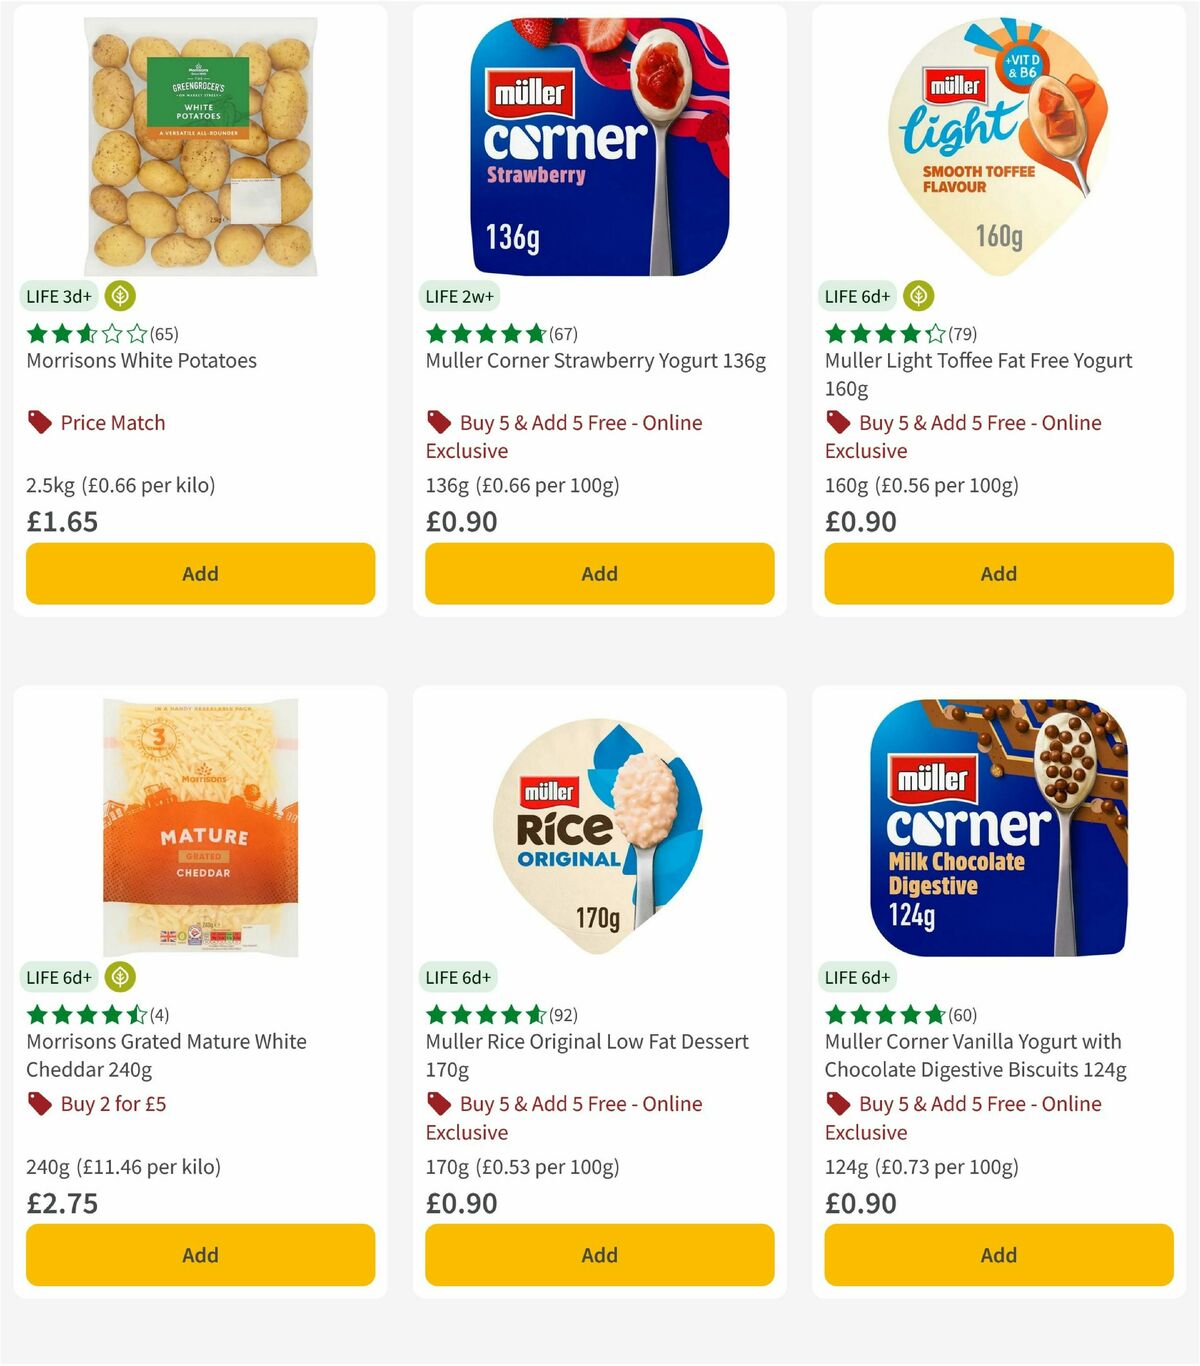1200x1366 pixels.
Task: Click the red tag icon beside Buy 2 for £5
Action: pos(39,1104)
